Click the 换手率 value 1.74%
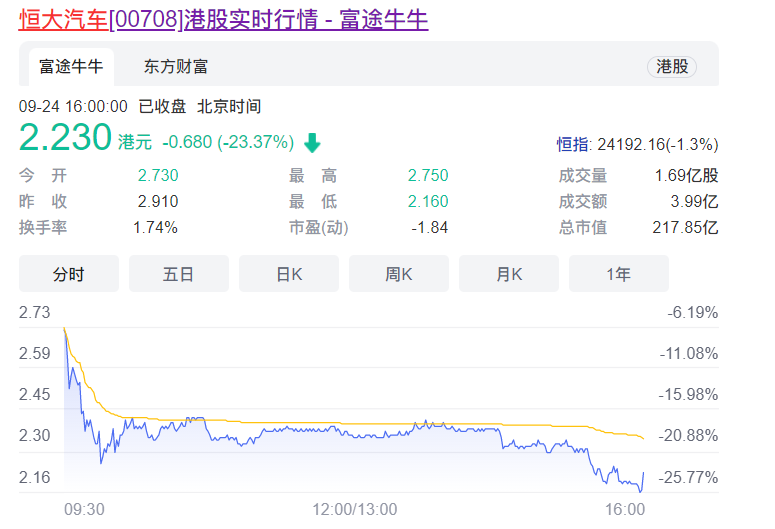This screenshot has width=775, height=529. tap(155, 227)
